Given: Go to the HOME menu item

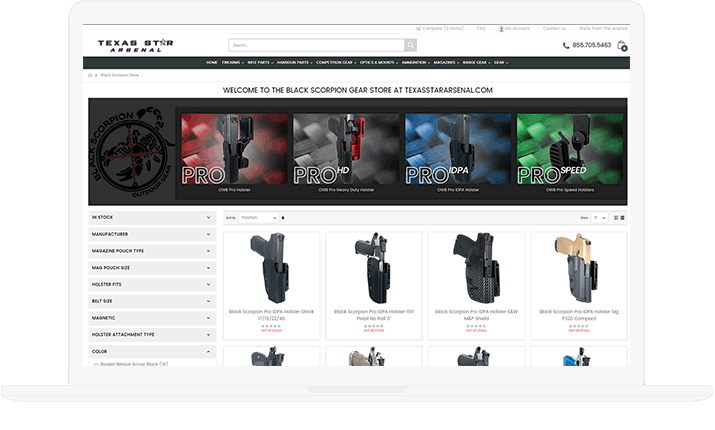Looking at the screenshot, I should (x=212, y=62).
